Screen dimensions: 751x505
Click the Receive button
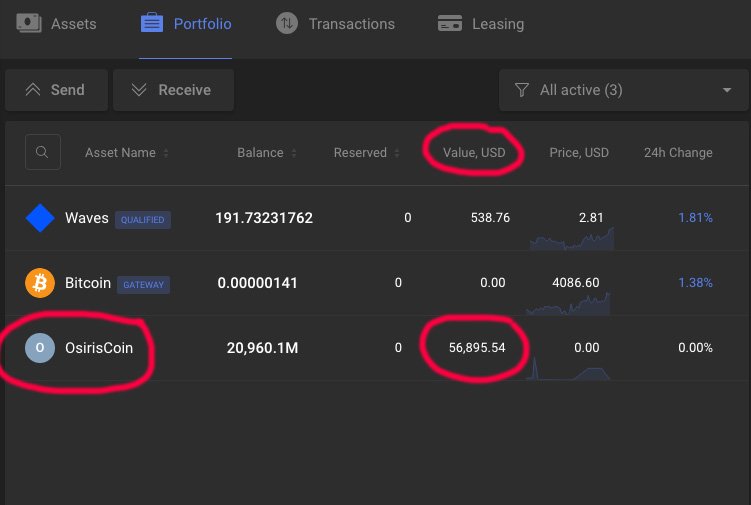[x=173, y=90]
